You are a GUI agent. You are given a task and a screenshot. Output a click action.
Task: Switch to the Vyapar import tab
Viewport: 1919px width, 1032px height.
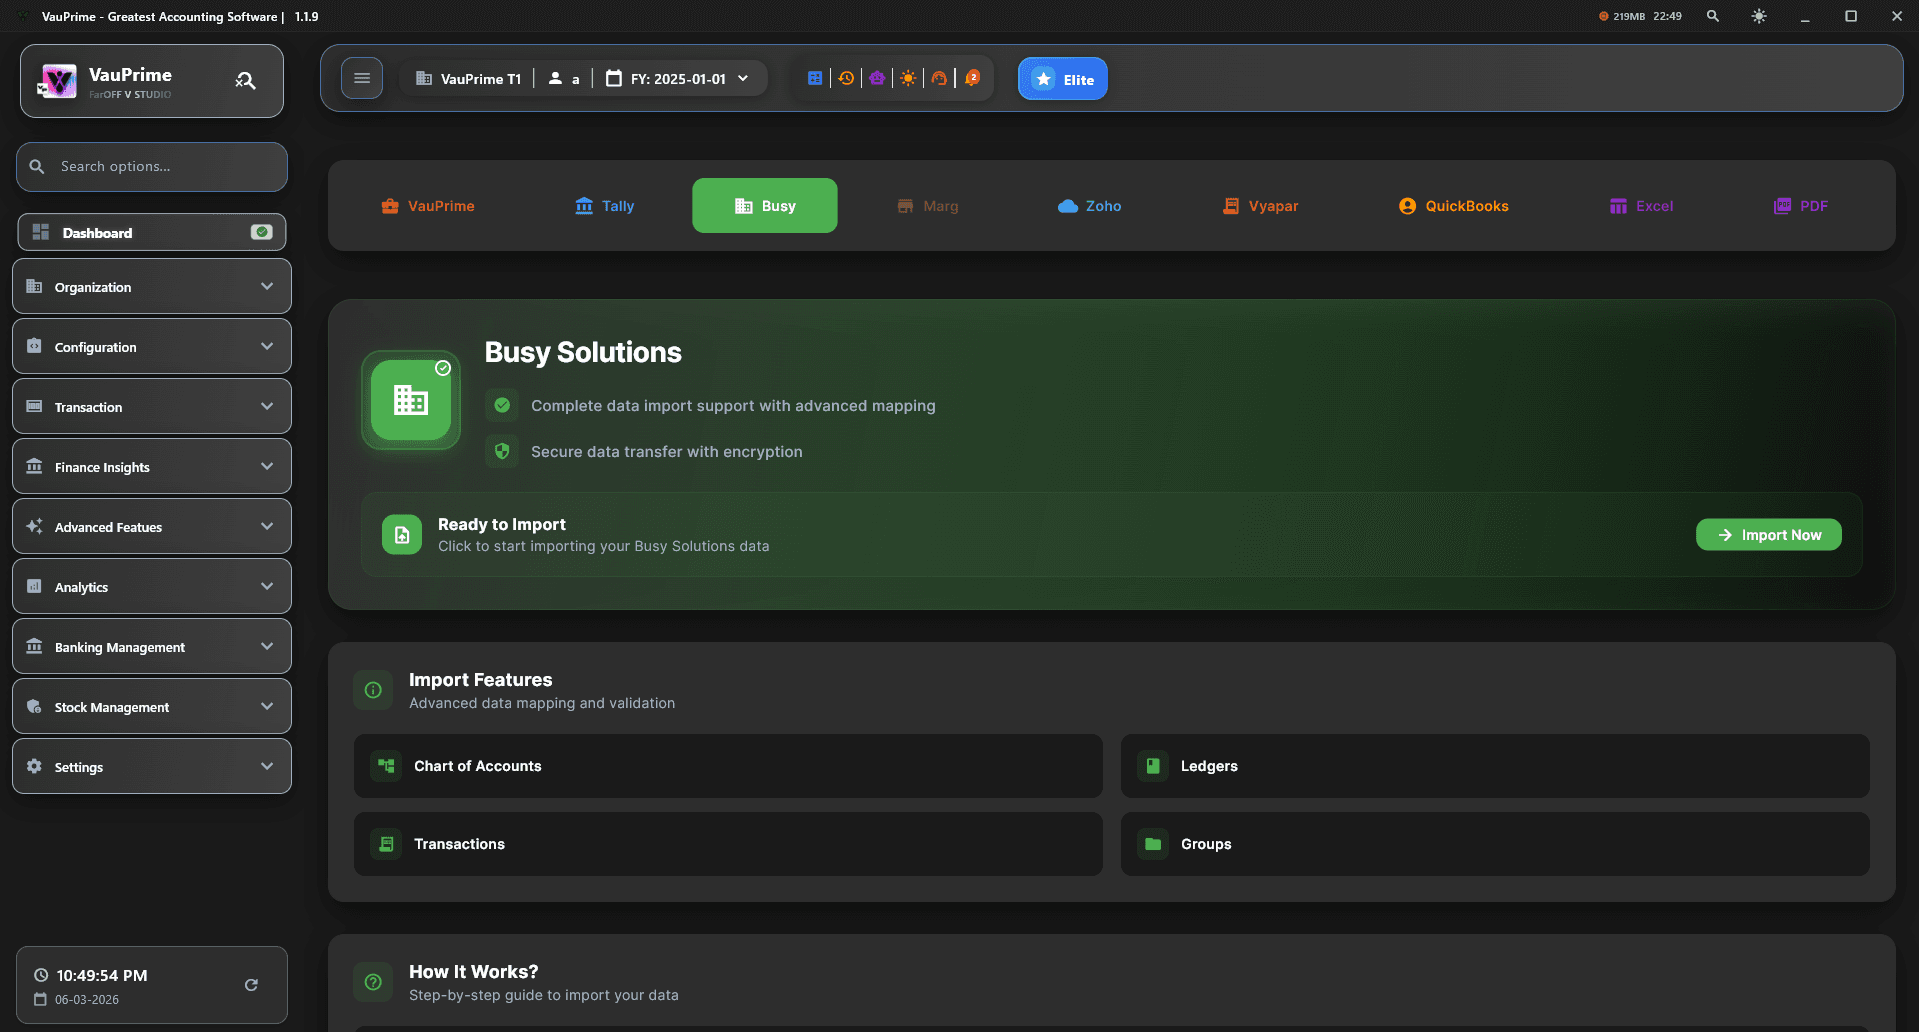(1261, 206)
